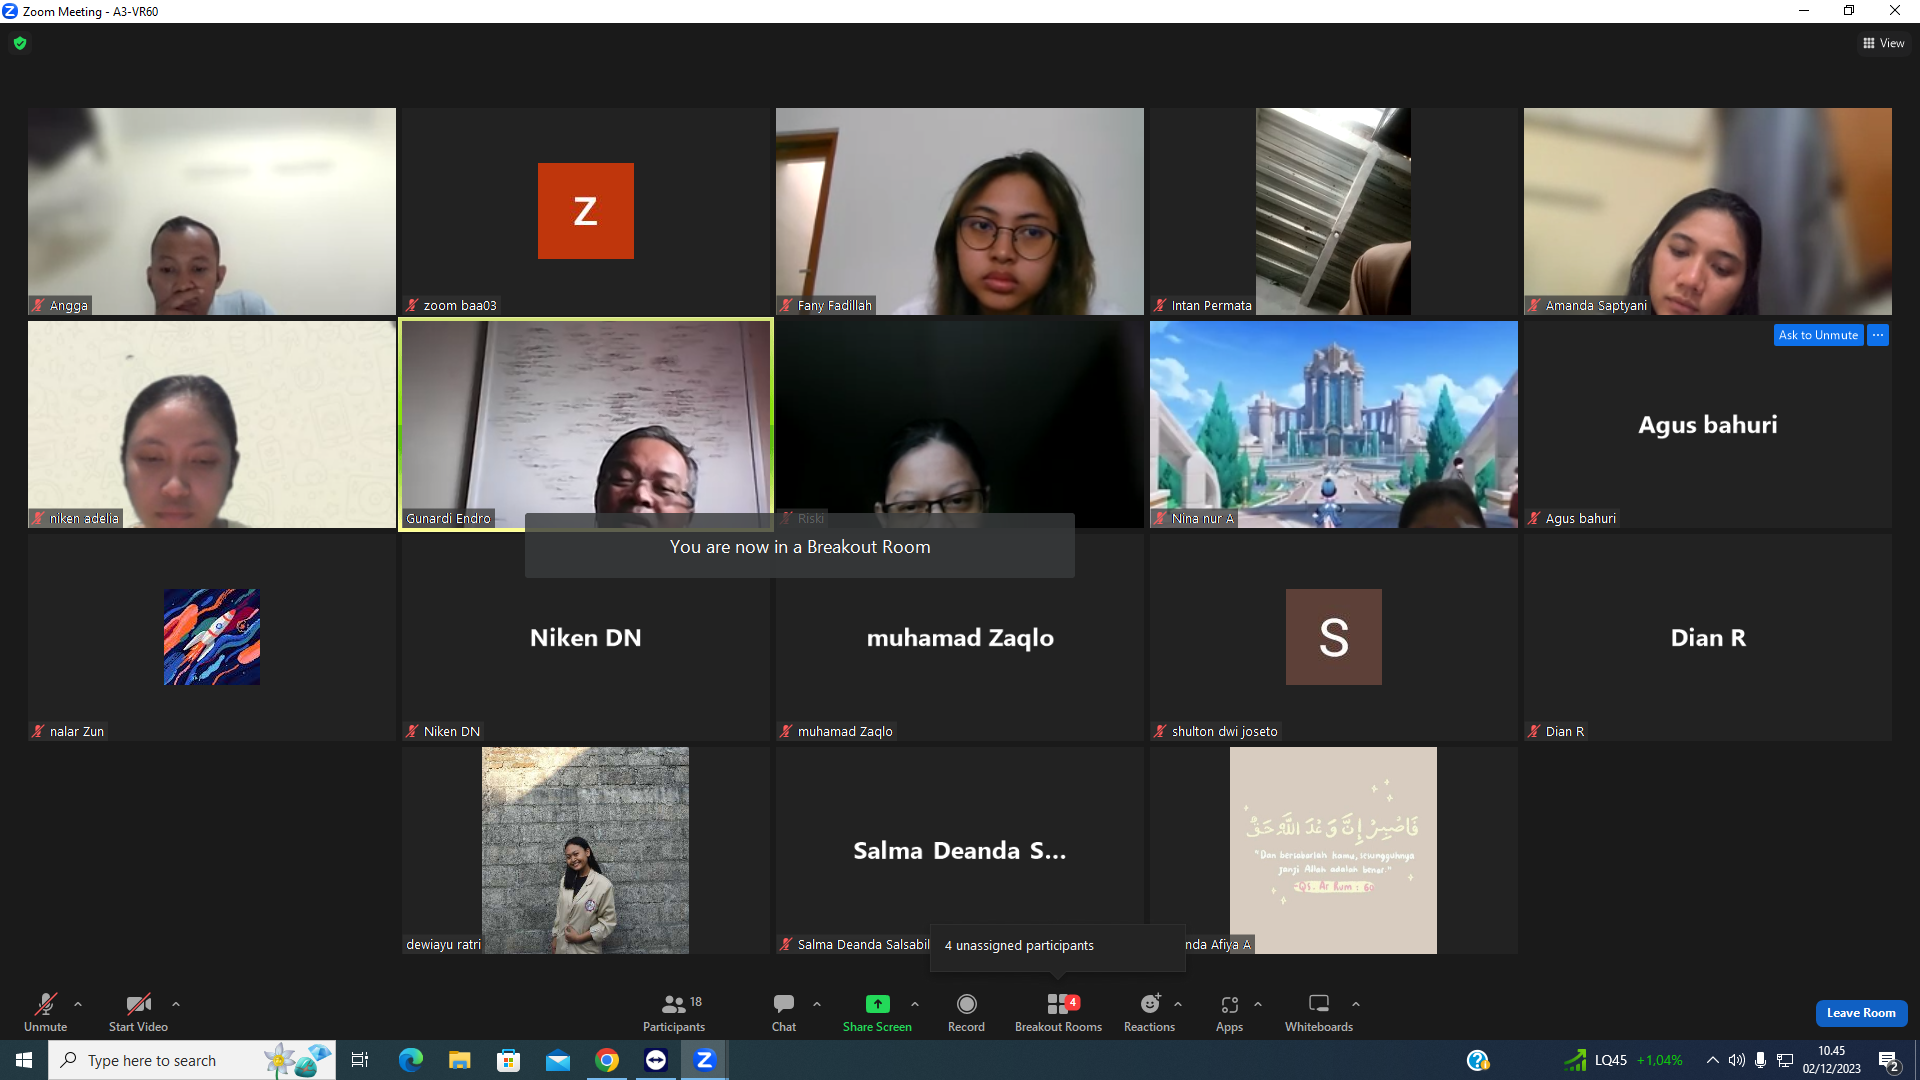Open Google Chrome from taskbar

click(607, 1060)
